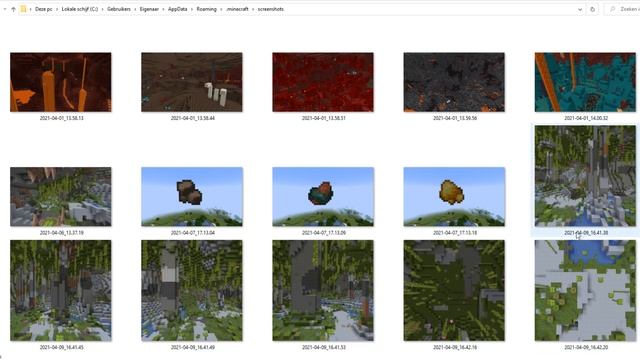640x360 pixels.
Task: Open the address bar history dropdown
Action: point(580,9)
